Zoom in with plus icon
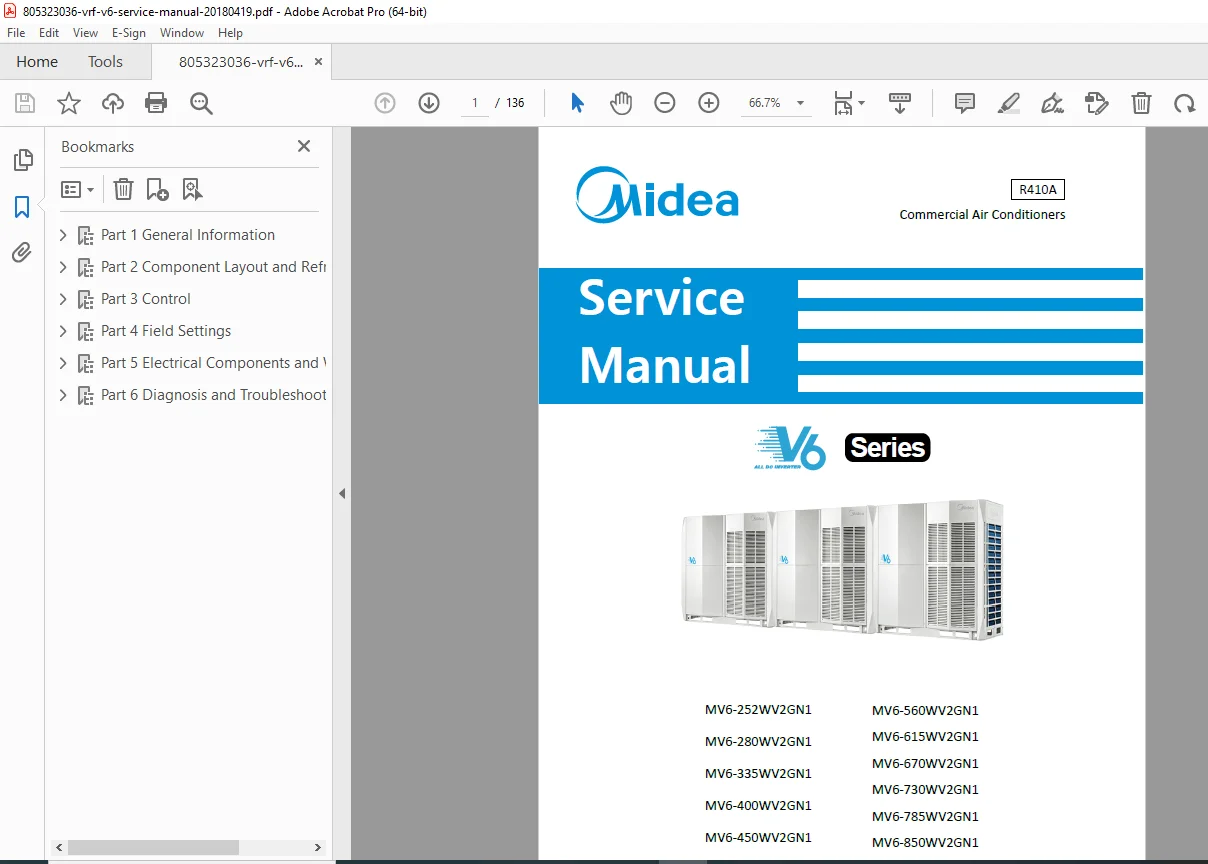 click(x=709, y=103)
